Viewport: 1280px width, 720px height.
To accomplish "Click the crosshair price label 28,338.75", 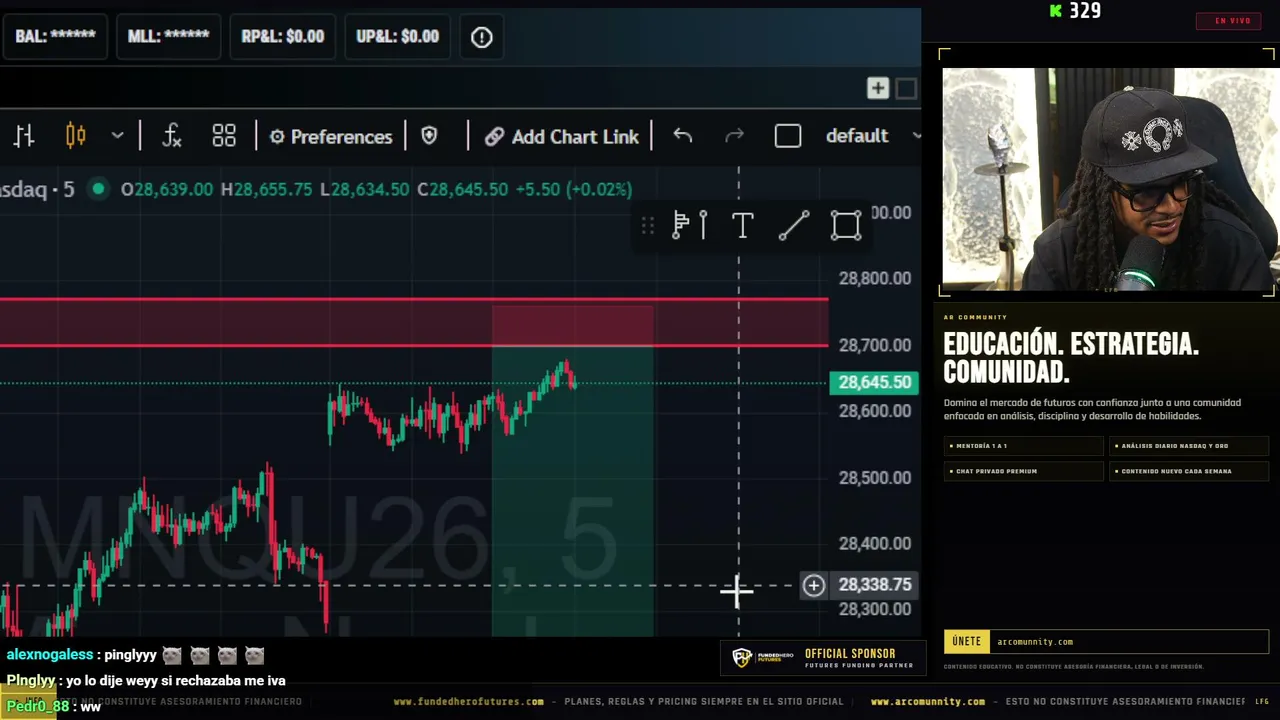I will tap(875, 585).
